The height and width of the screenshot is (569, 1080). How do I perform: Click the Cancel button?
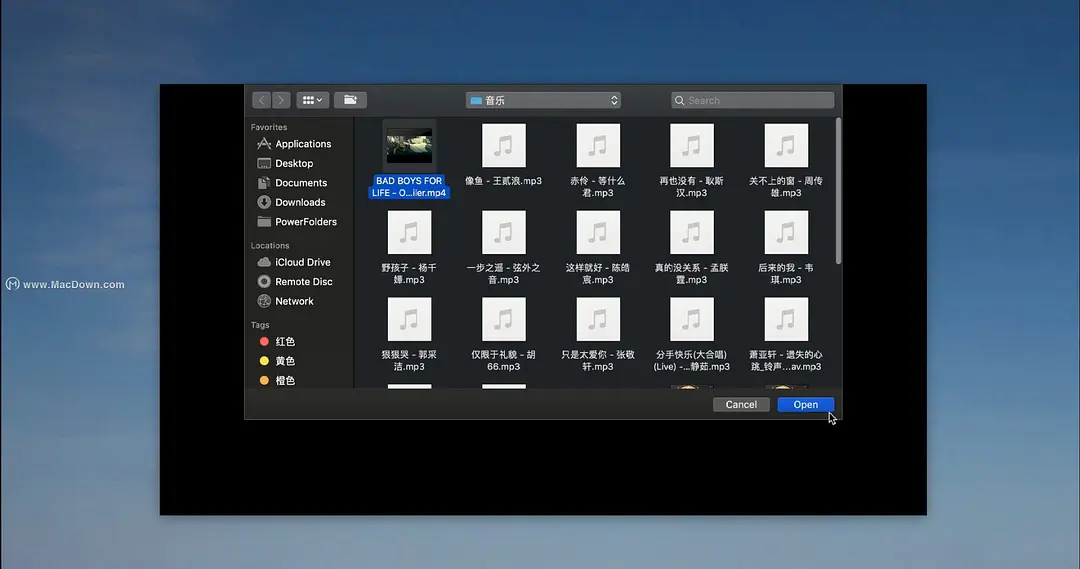tap(741, 404)
